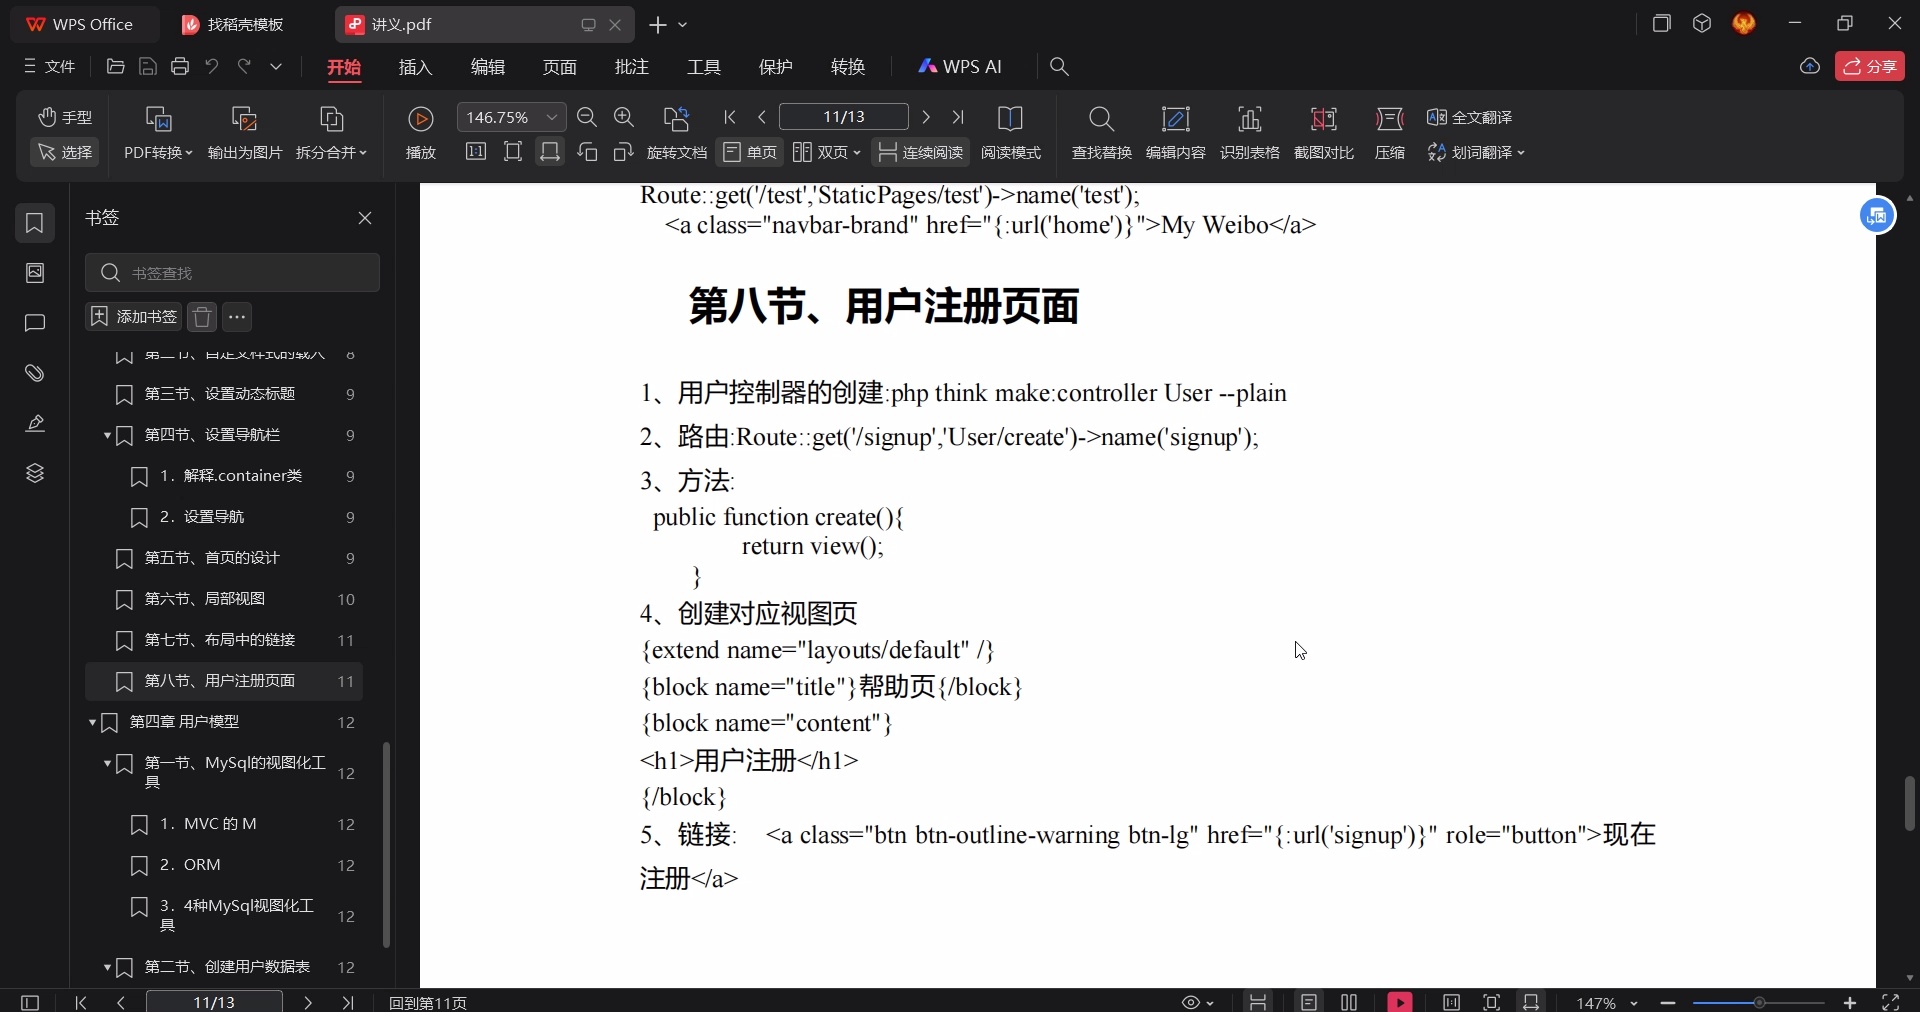Image resolution: width=1920 pixels, height=1012 pixels.
Task: Open the 工具 ribbon tab
Action: tap(703, 67)
